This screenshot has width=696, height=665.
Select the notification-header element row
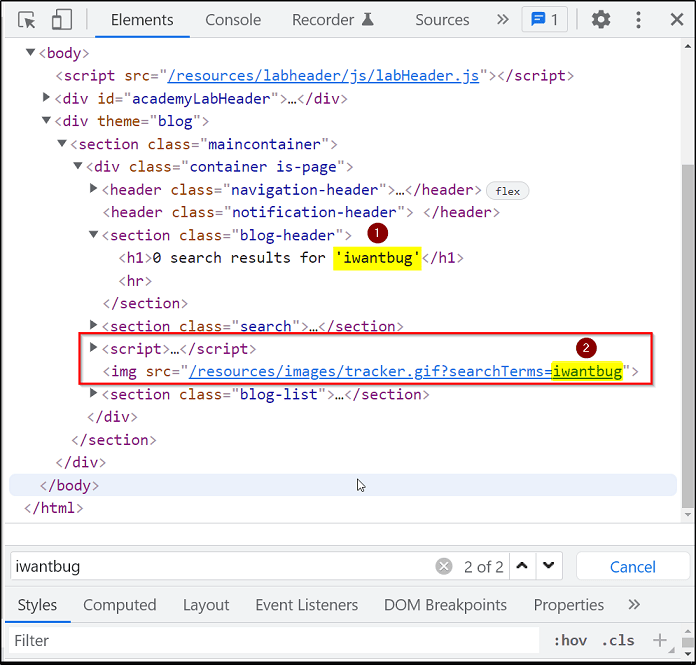[301, 212]
